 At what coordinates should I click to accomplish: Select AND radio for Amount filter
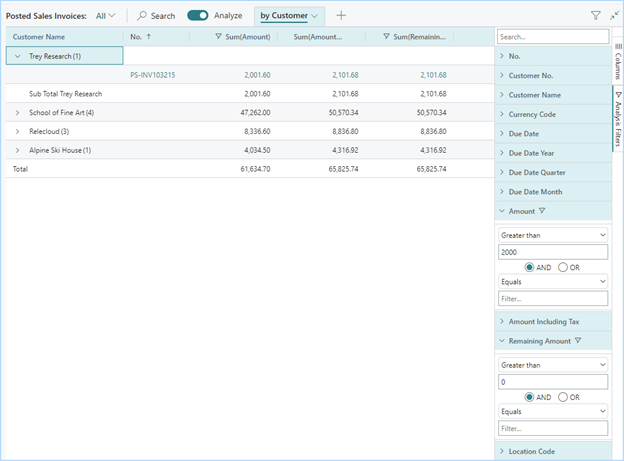coord(529,268)
